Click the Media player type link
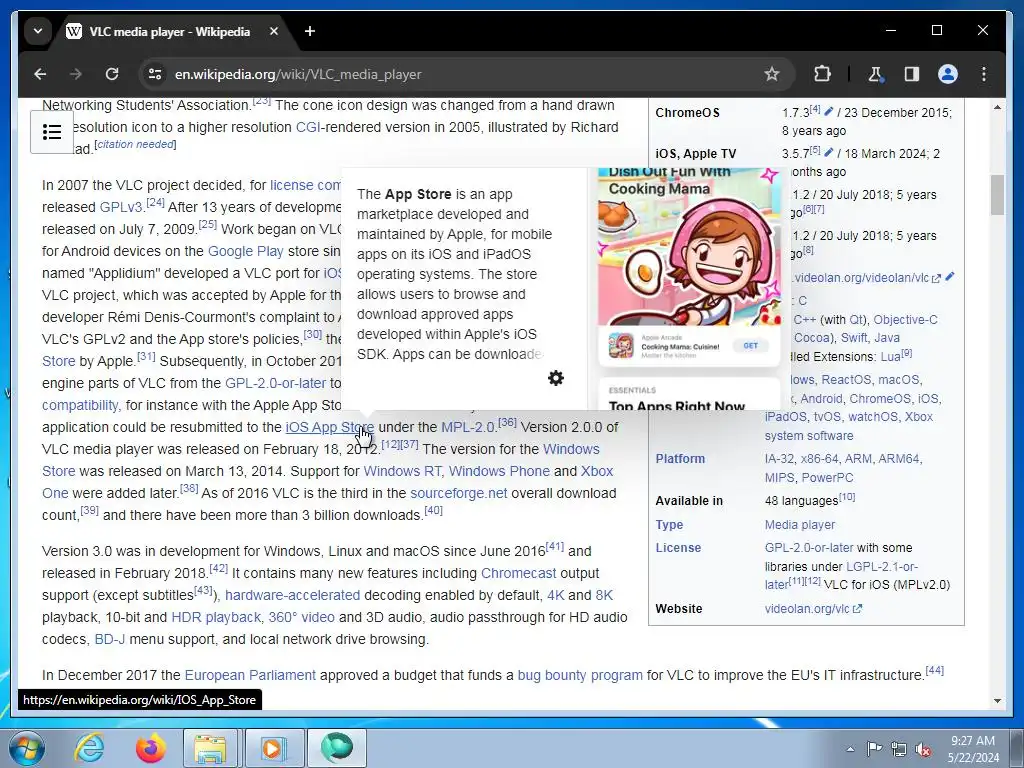This screenshot has height=768, width=1024. click(799, 524)
